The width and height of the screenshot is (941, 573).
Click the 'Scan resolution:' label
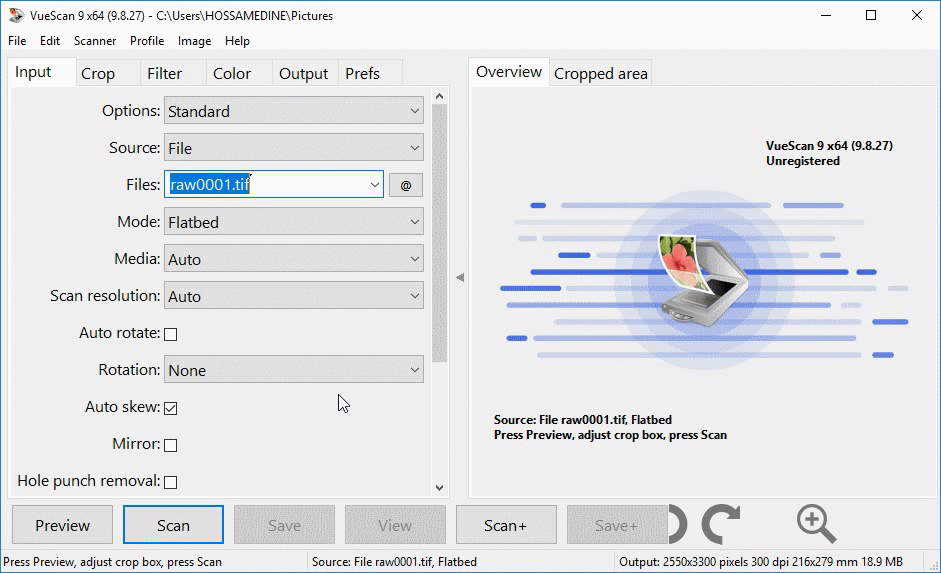coord(105,296)
